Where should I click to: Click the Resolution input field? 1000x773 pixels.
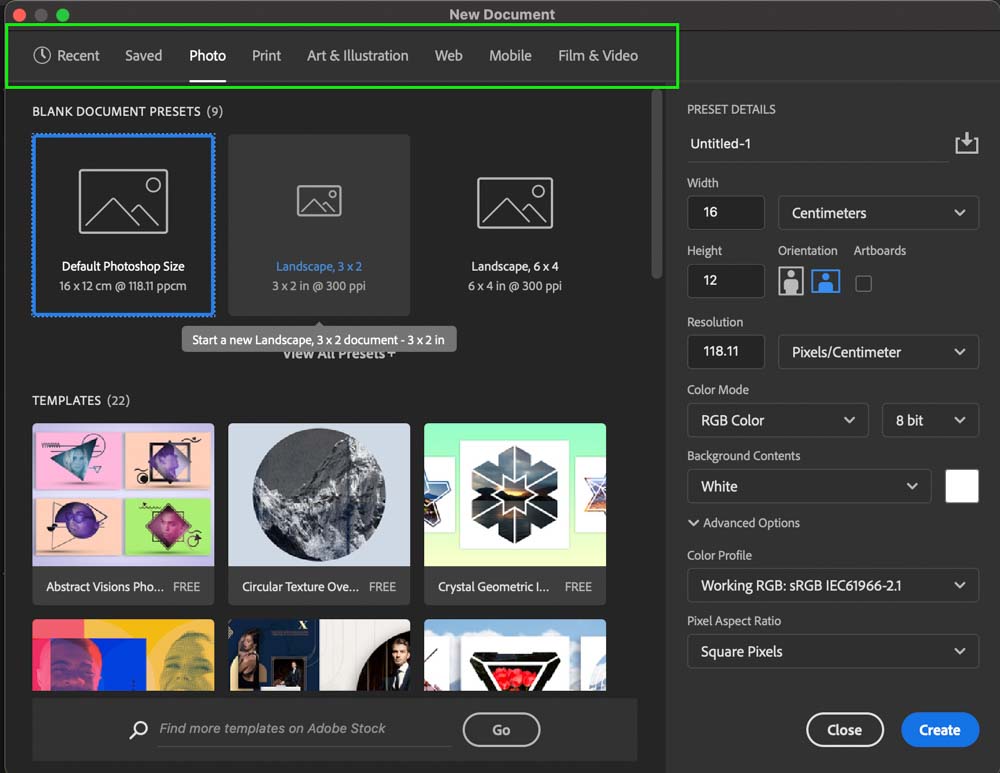726,351
